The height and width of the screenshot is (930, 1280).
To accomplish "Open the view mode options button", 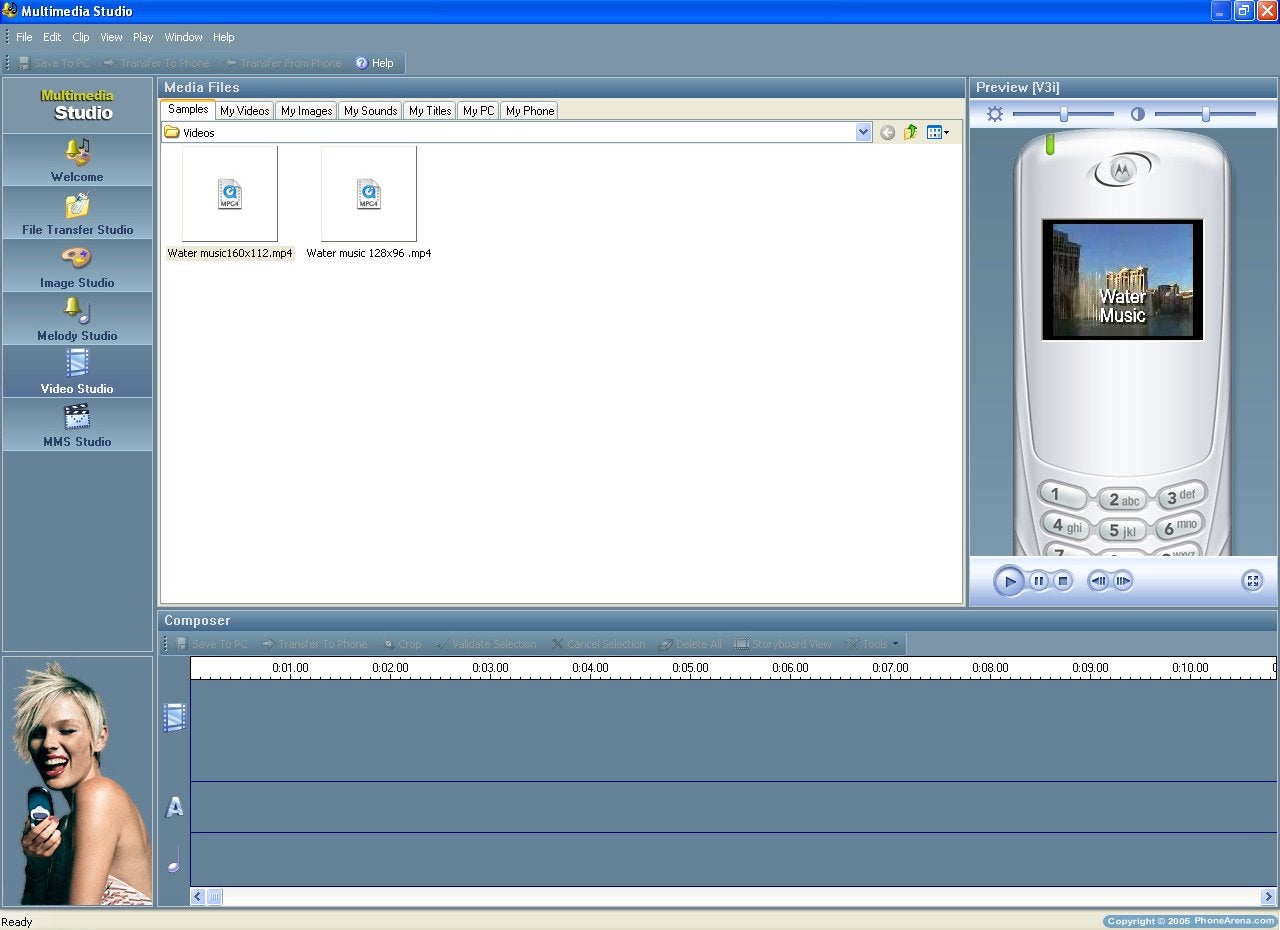I will click(x=938, y=132).
